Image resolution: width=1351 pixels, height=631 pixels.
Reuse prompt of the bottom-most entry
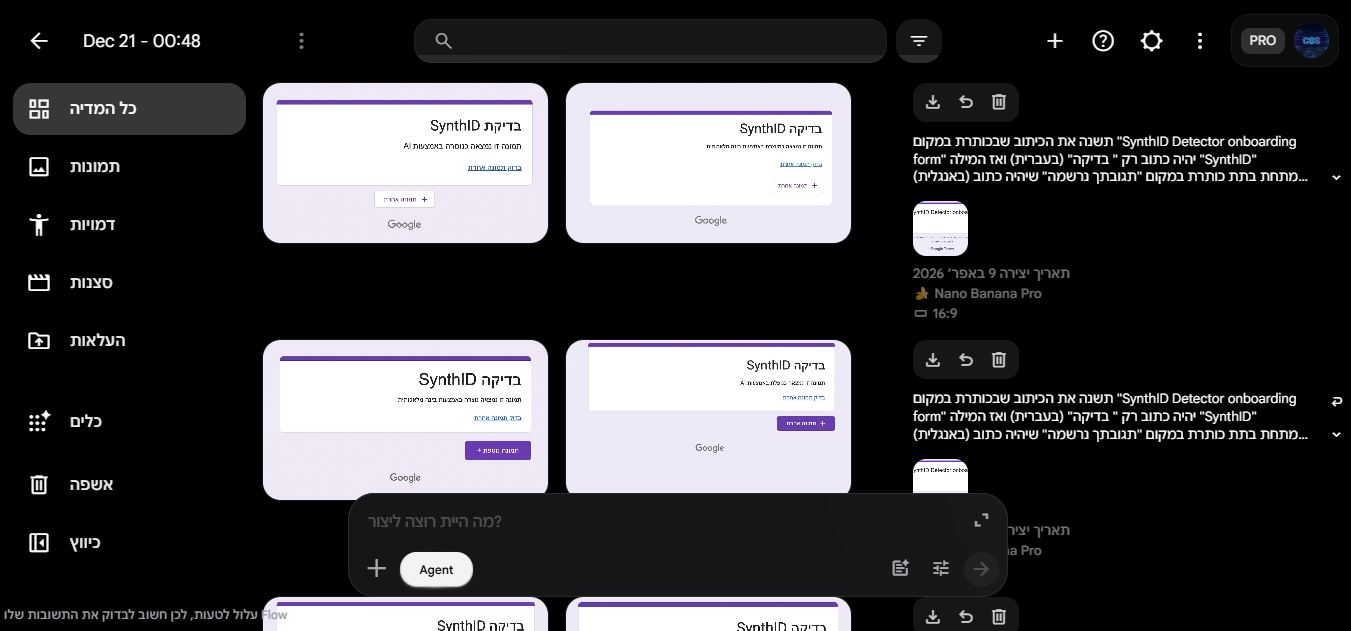966,617
